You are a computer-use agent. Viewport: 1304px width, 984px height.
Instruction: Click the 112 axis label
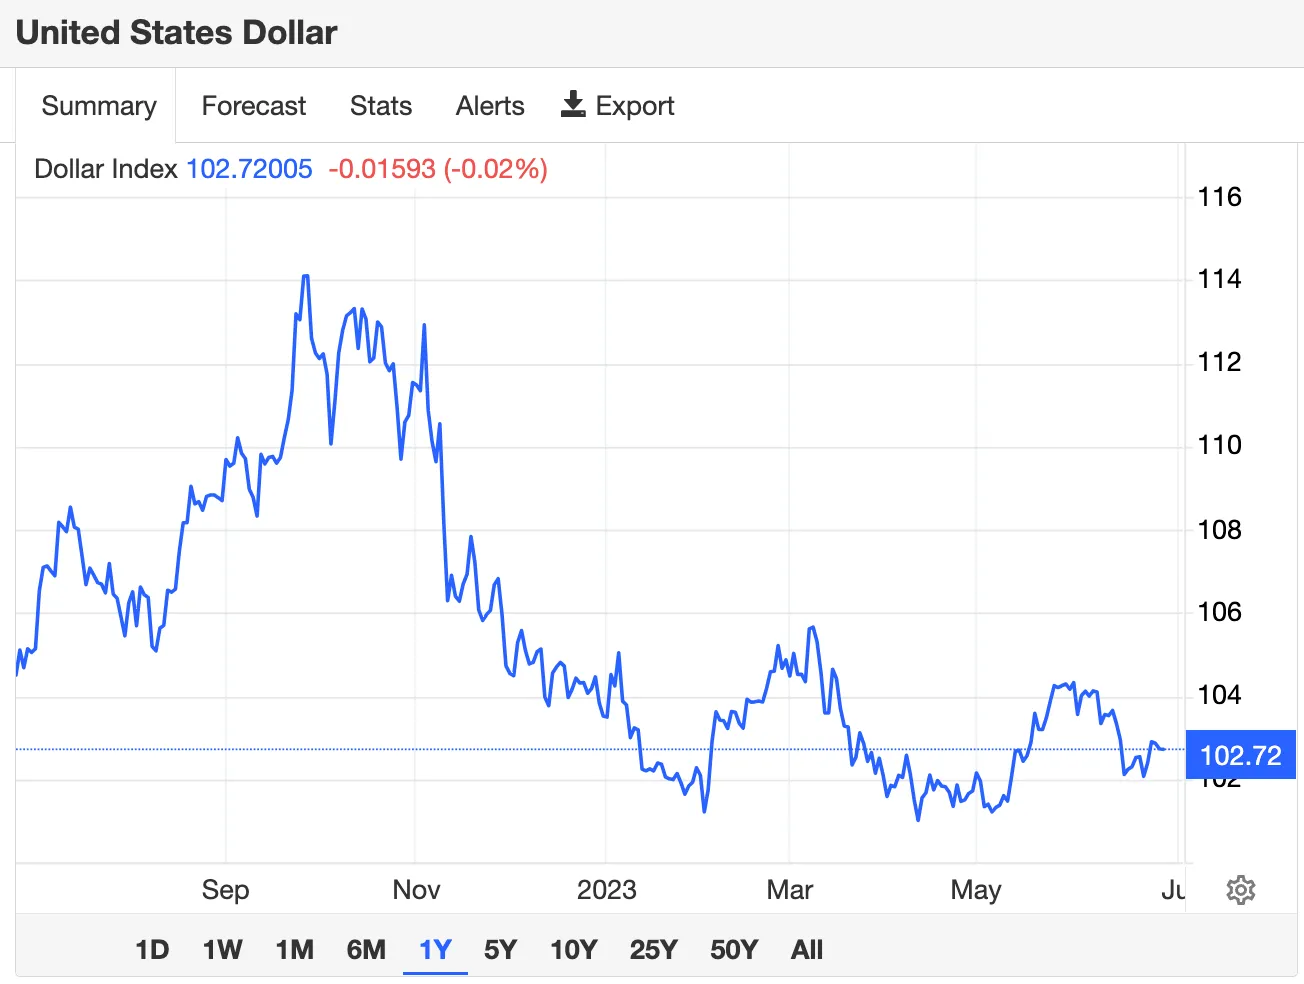[1220, 362]
